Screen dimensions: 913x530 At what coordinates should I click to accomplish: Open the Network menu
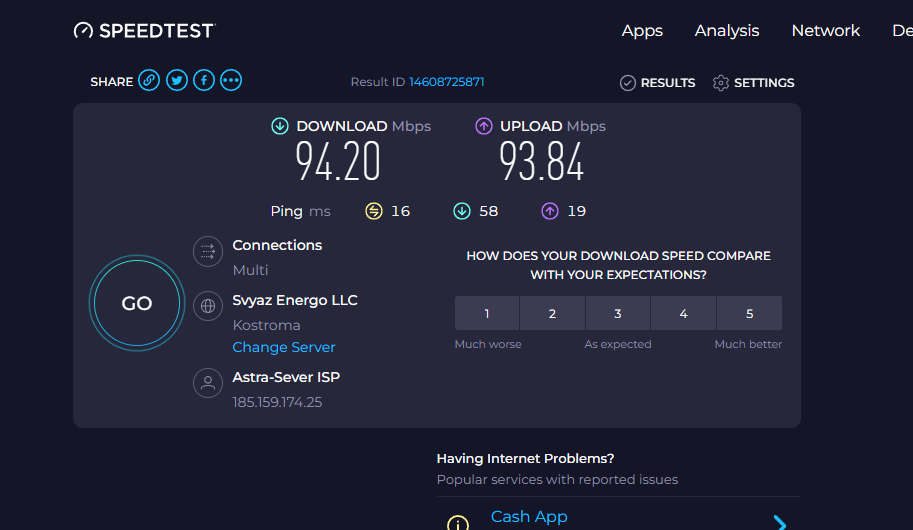[x=826, y=30]
